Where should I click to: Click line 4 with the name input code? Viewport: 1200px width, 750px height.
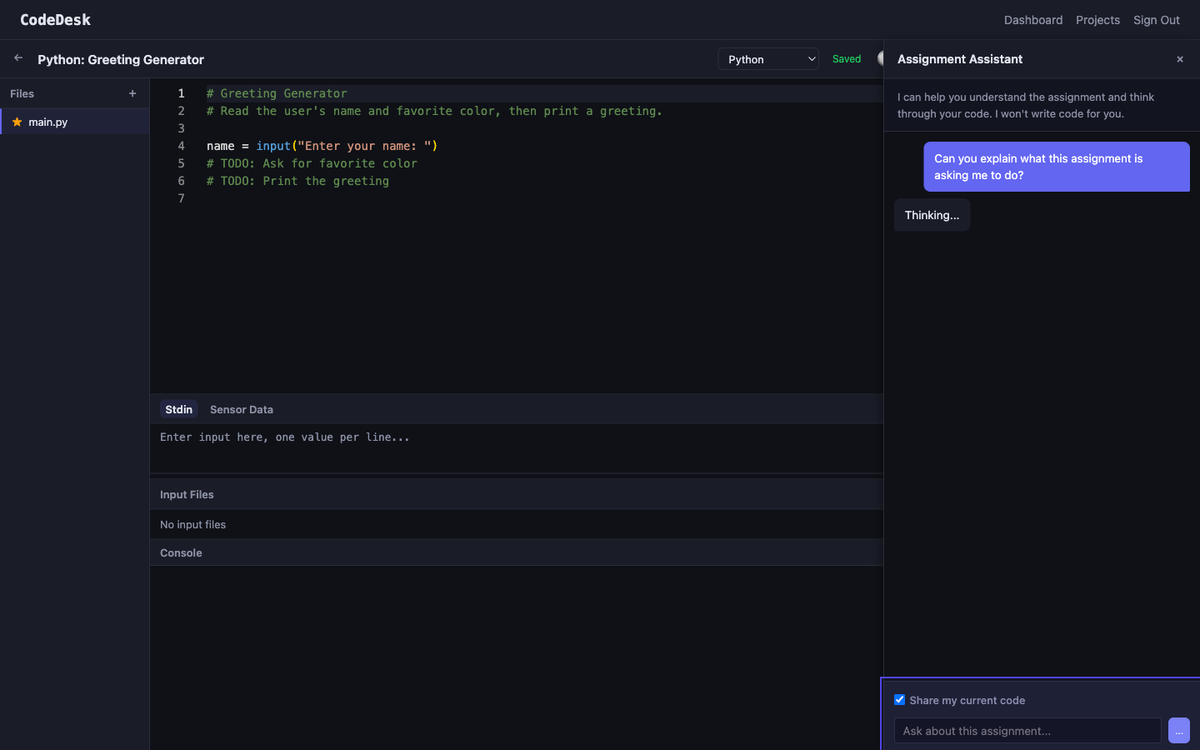tap(322, 146)
